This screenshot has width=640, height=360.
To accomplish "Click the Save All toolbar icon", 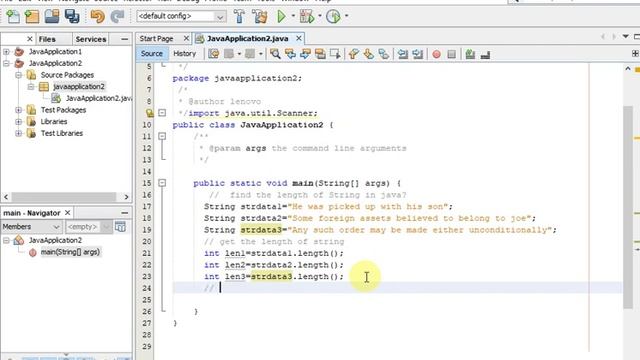I will click(72, 16).
